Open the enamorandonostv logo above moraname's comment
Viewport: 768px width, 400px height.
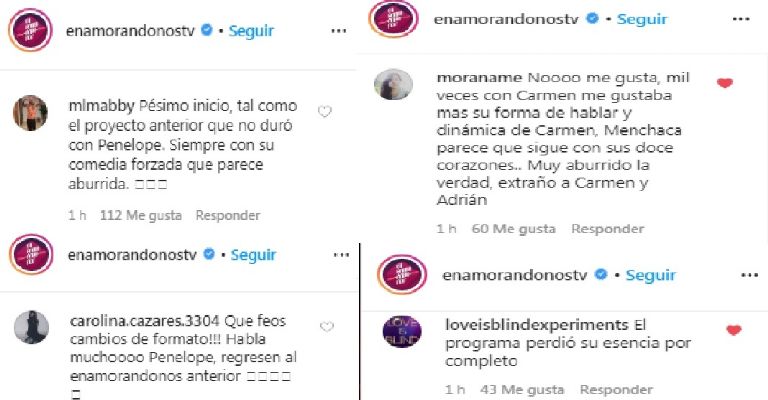[393, 19]
